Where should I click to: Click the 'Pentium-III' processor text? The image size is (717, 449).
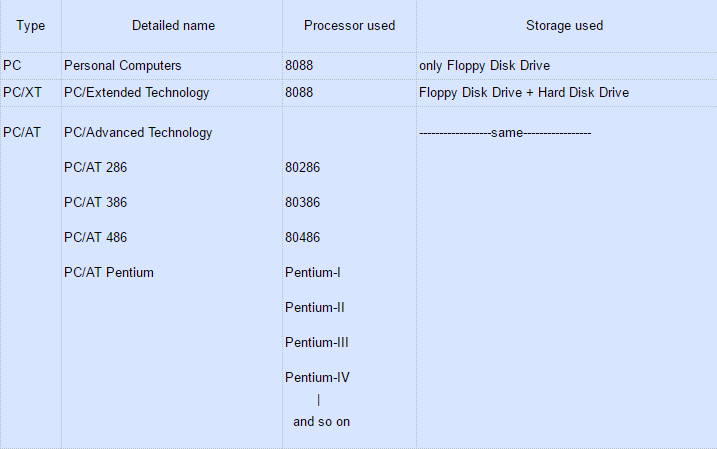(317, 343)
